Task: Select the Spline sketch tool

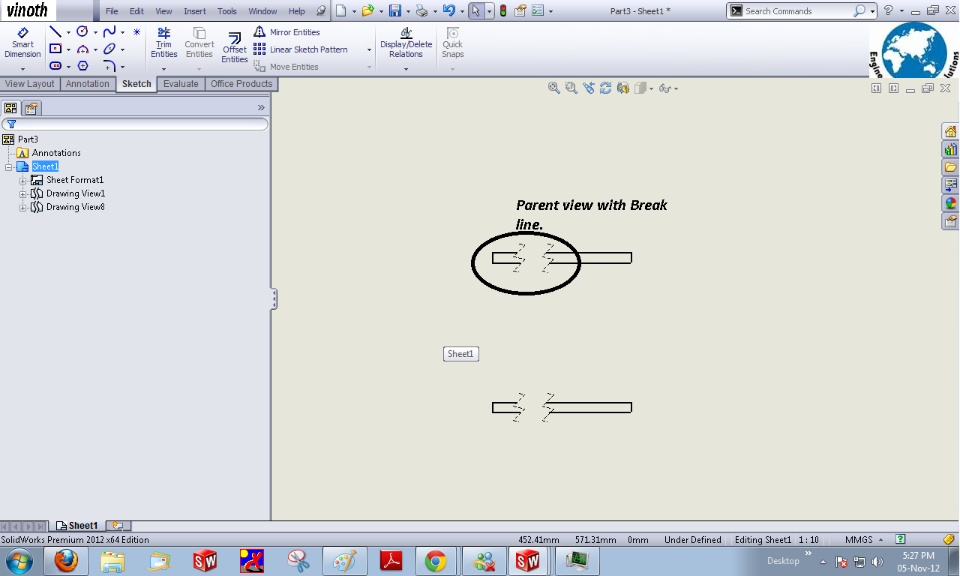Action: click(x=110, y=32)
